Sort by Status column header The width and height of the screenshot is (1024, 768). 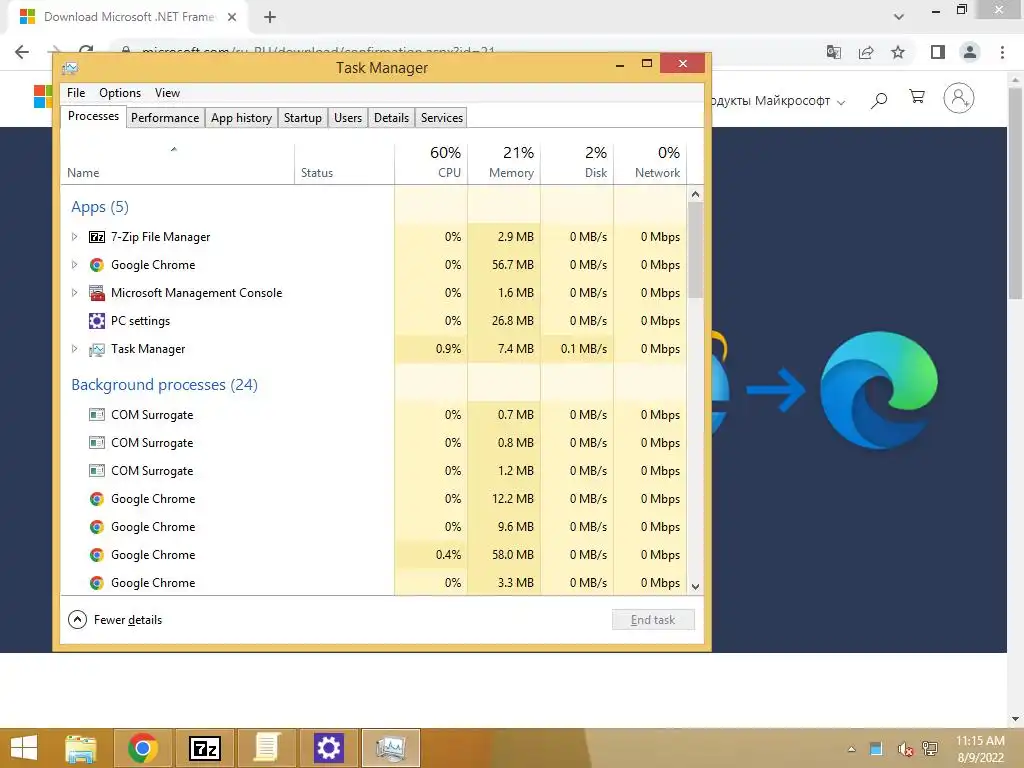click(344, 163)
